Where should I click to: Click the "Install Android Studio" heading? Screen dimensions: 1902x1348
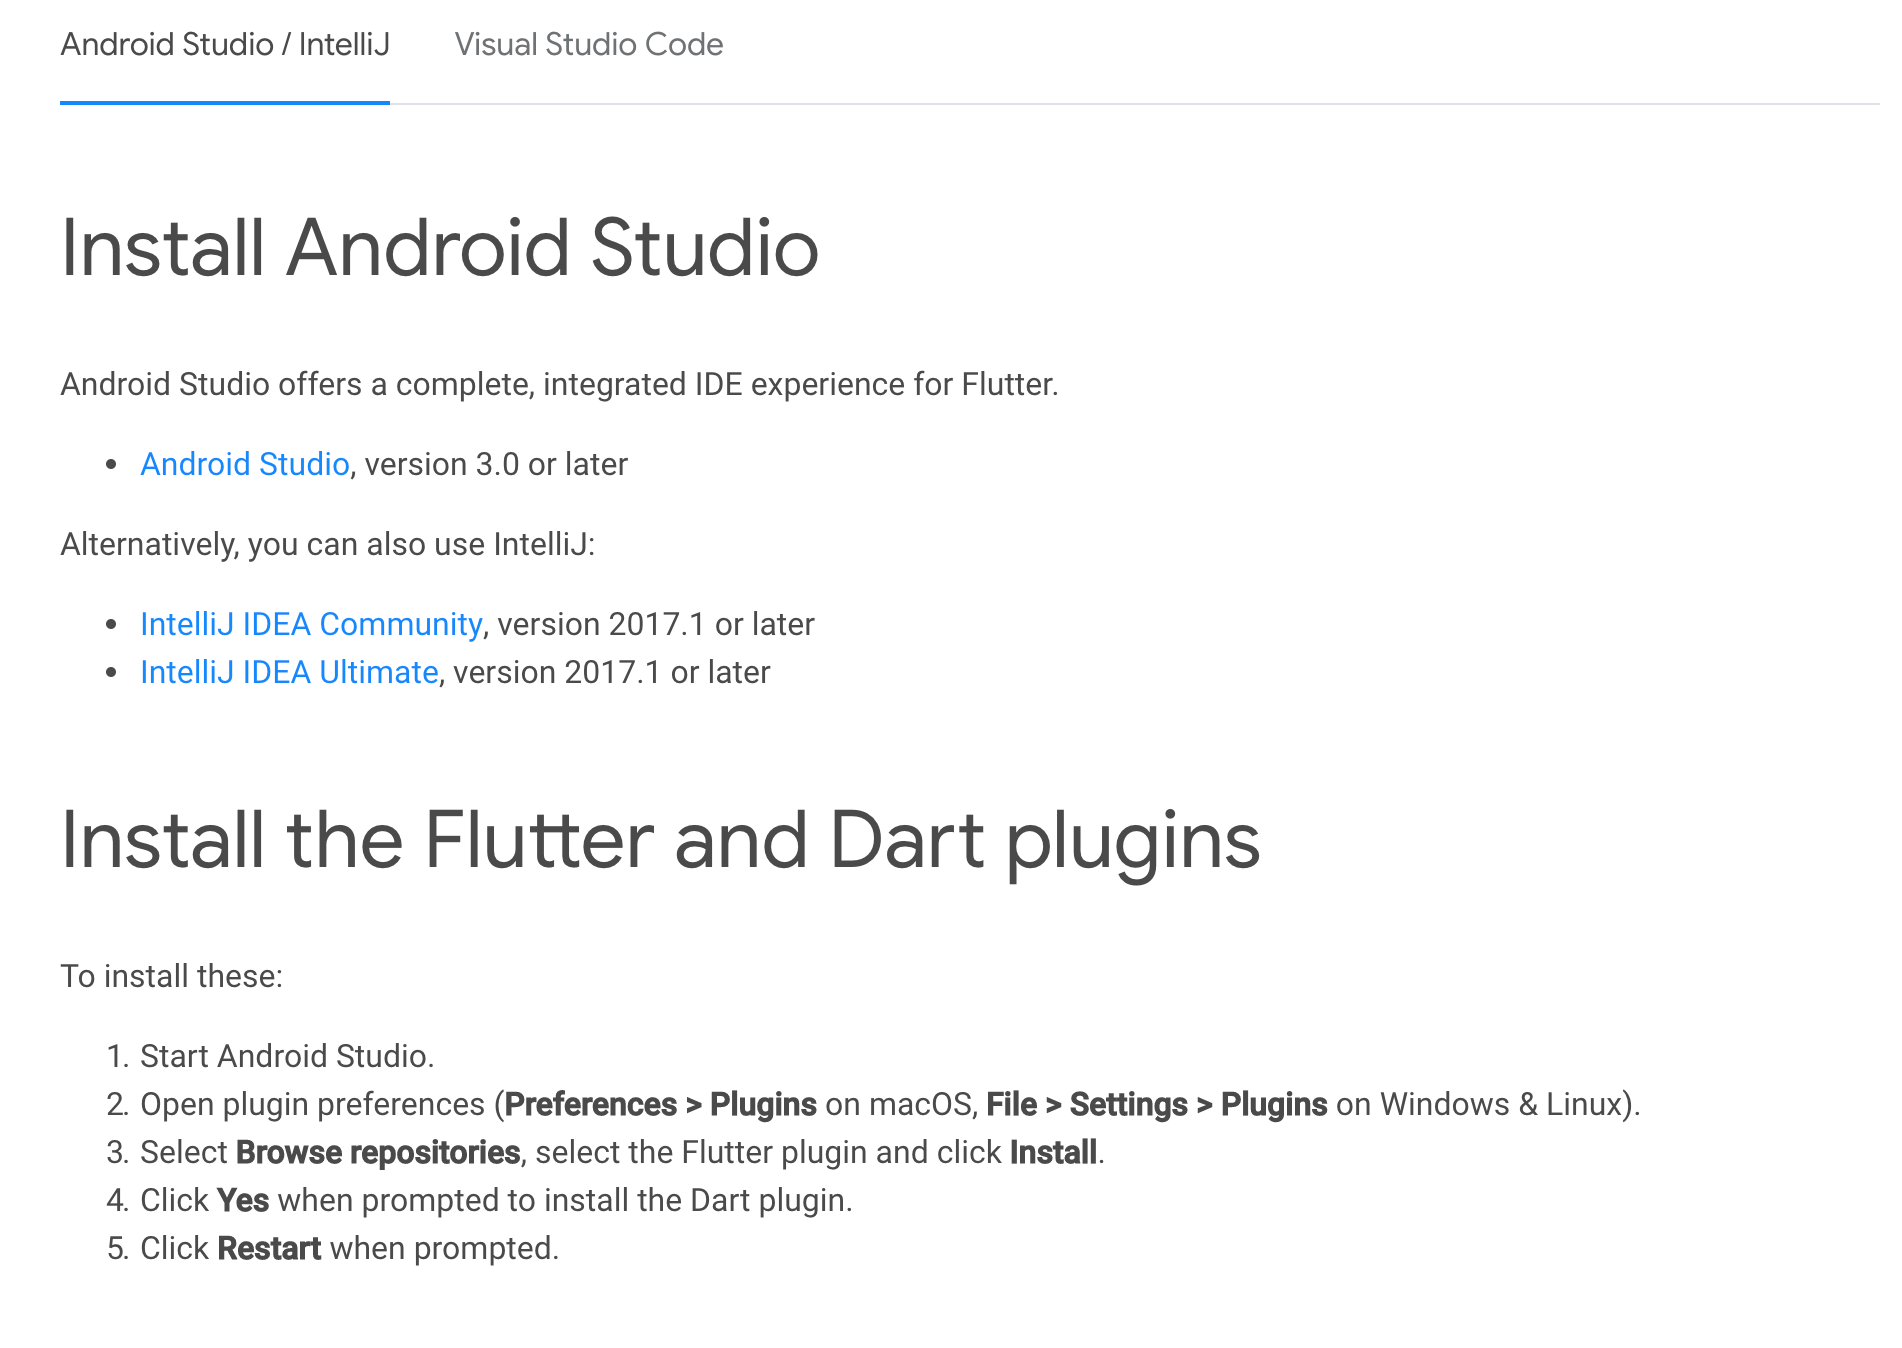440,247
